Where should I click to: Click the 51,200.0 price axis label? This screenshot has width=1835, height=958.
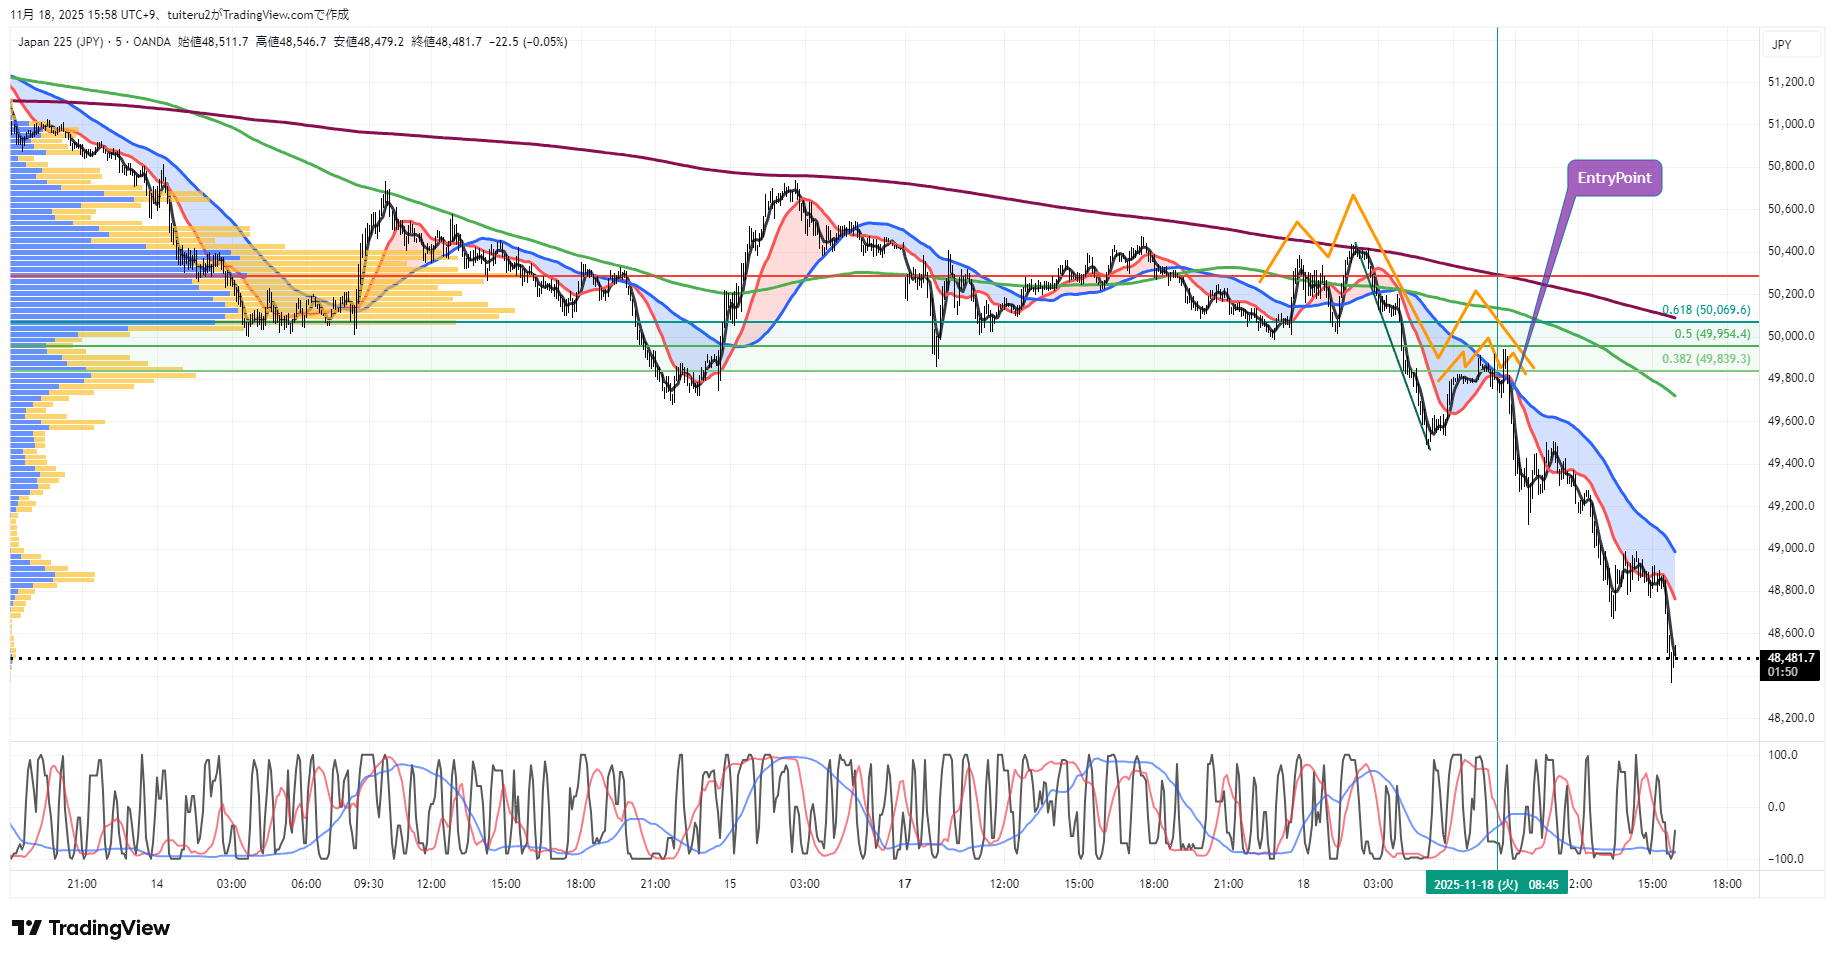tap(1791, 82)
